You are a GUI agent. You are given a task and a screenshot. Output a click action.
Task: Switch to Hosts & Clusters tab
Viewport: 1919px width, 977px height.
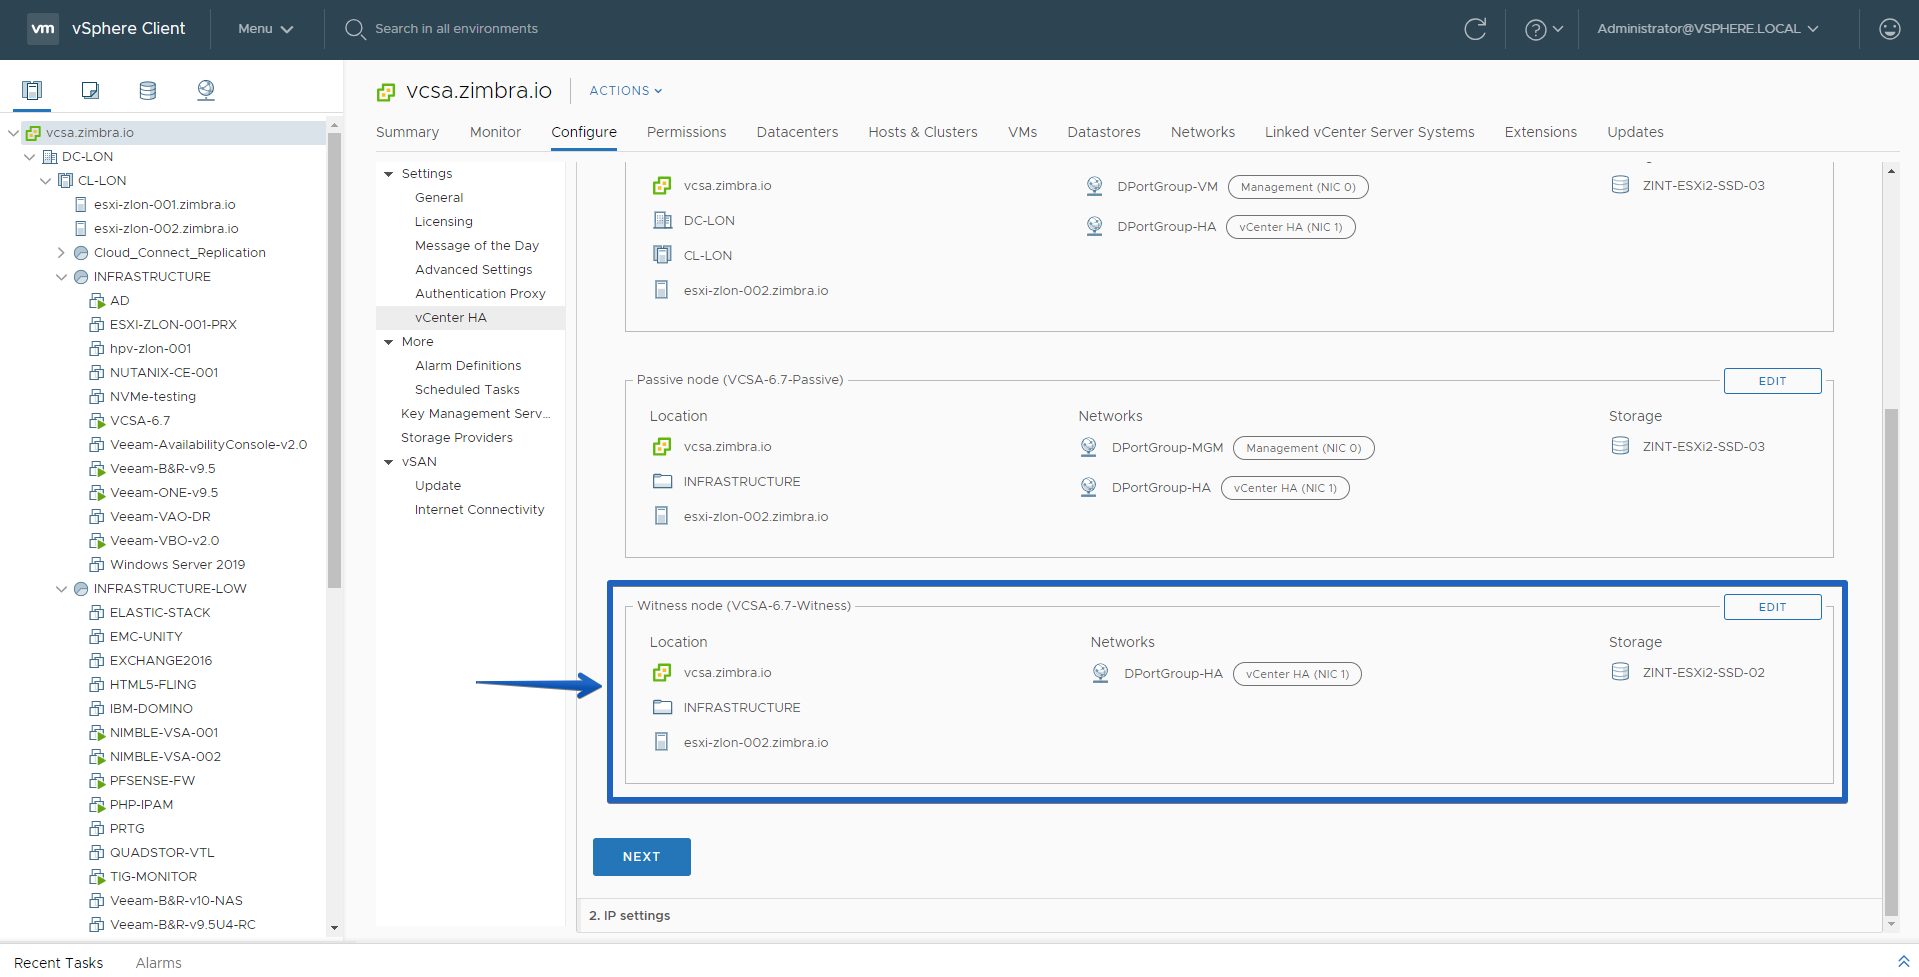(x=922, y=132)
